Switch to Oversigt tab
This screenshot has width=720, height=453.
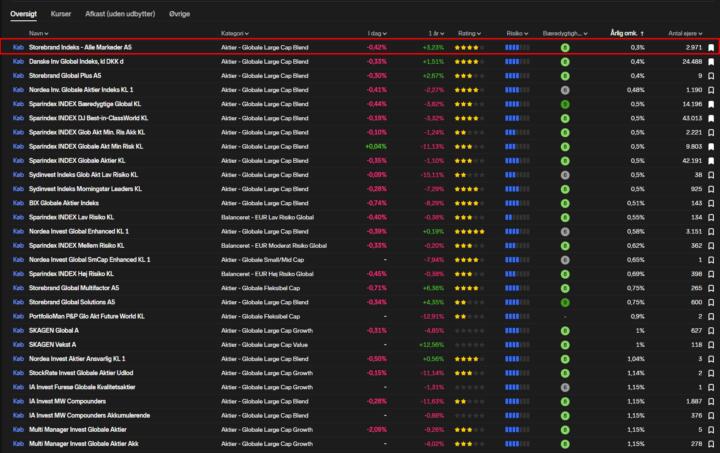(23, 14)
